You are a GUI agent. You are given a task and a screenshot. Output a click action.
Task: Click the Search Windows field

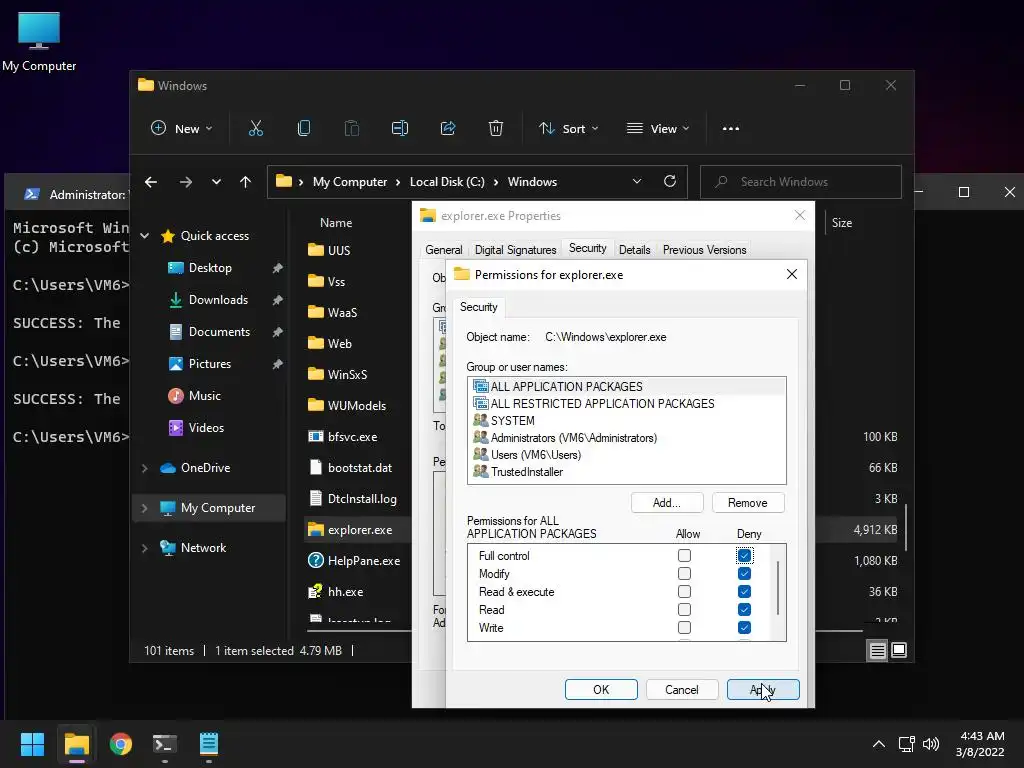point(801,182)
